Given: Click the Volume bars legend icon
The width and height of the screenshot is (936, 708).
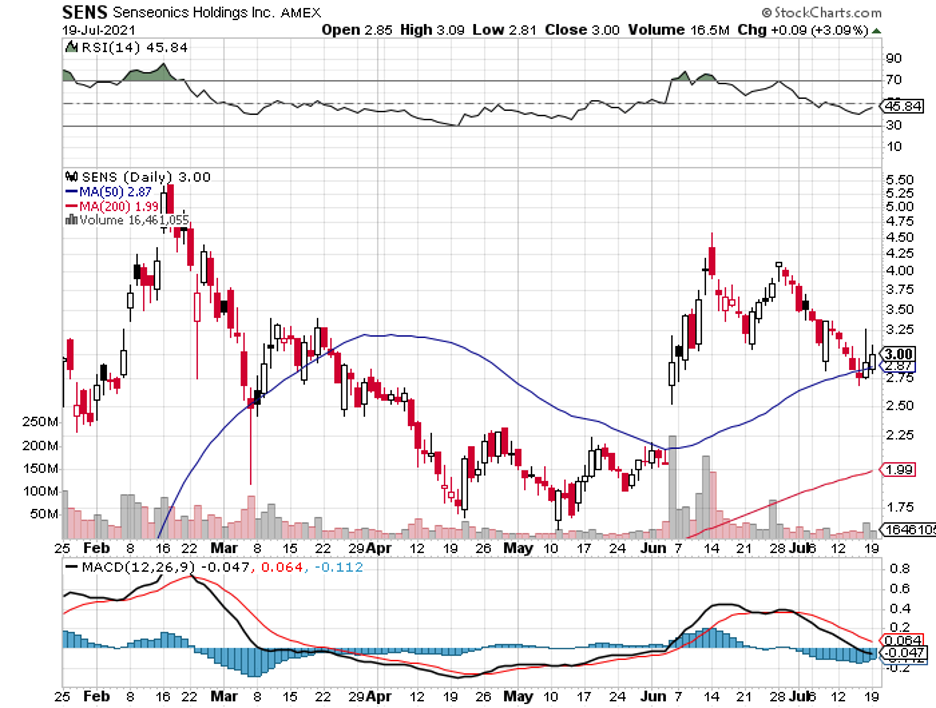Looking at the screenshot, I should 71,220.
